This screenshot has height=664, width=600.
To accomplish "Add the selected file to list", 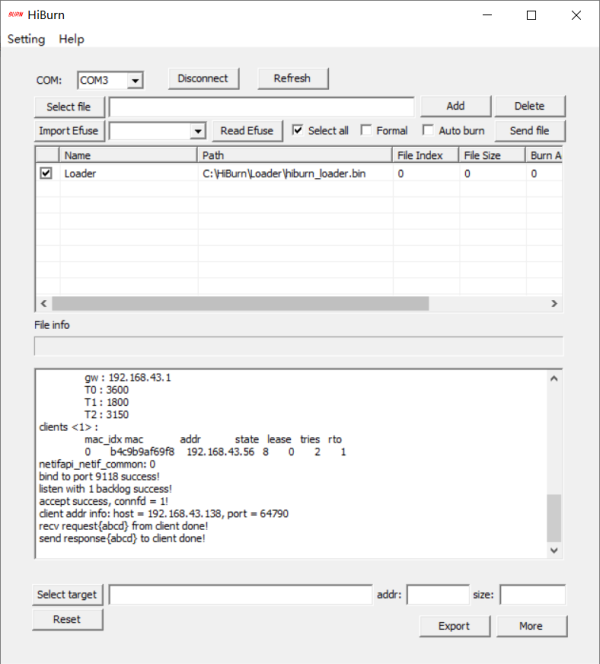I will 456,106.
